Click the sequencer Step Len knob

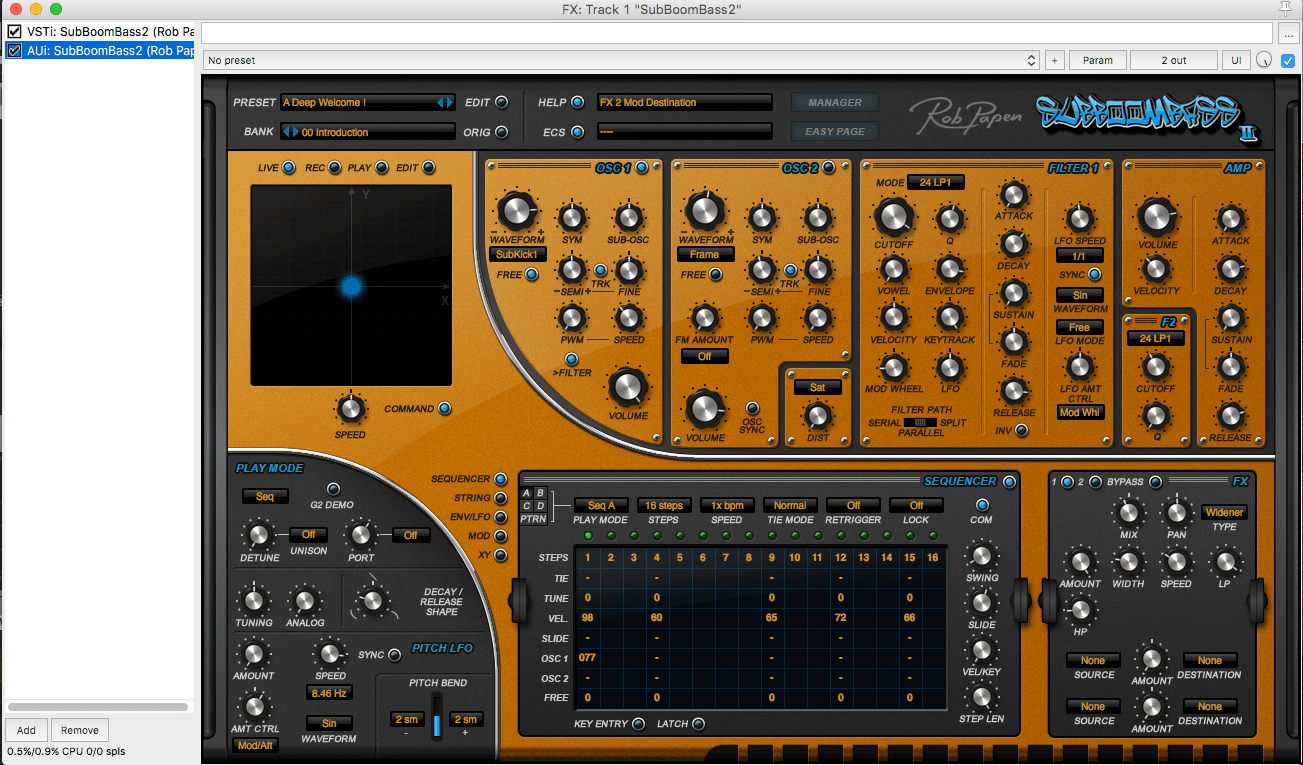point(981,697)
